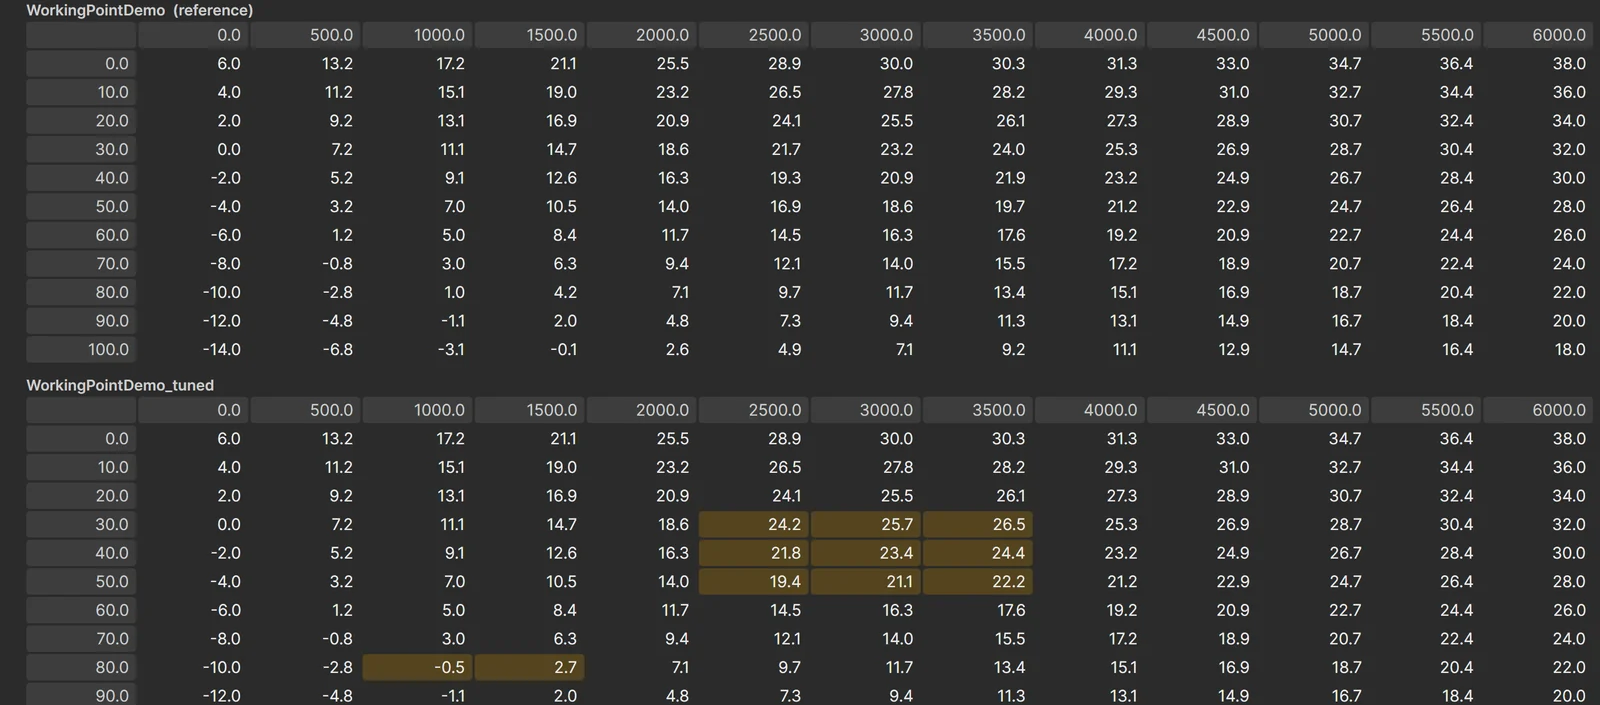Click the 16.4 cell in row 100.0
The height and width of the screenshot is (705, 1600).
[1426, 349]
